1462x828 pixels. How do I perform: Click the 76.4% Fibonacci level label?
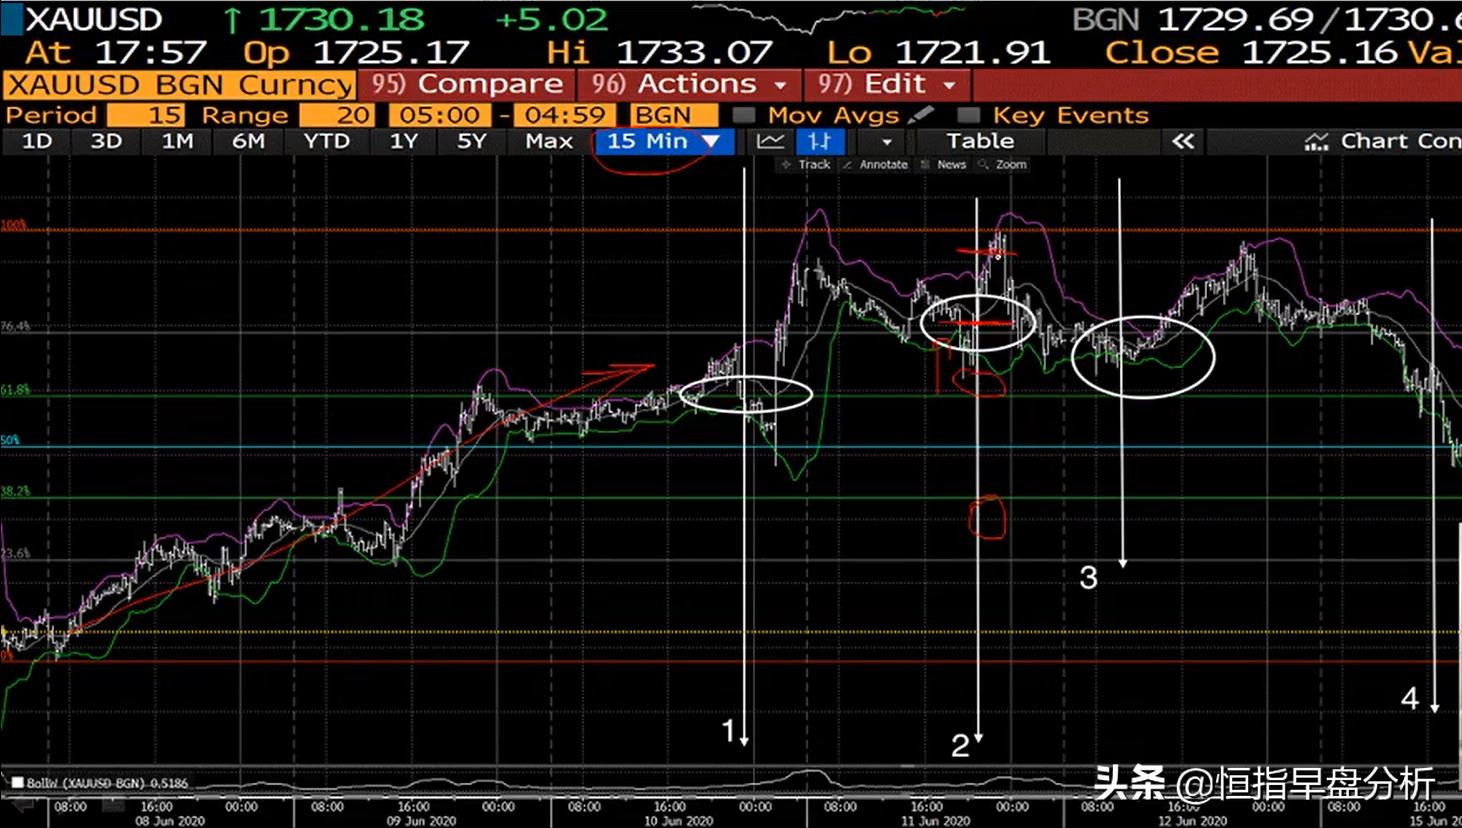tap(15, 326)
